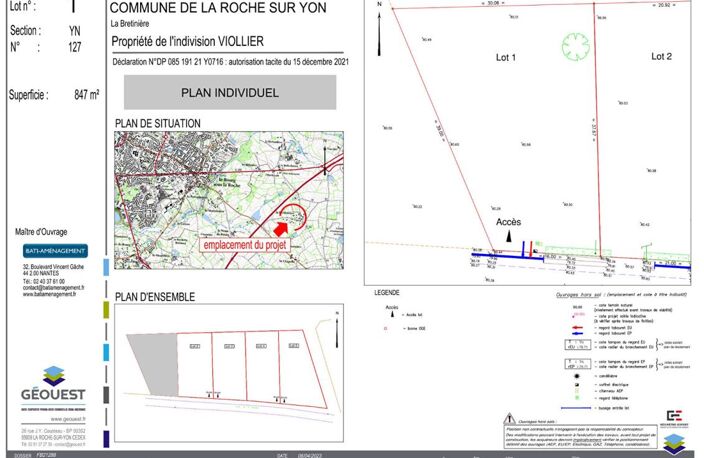Screen dimensions: 704x458
Task: Select the underlined 'Ouvrages hors sol' heading
Action: (579, 295)
